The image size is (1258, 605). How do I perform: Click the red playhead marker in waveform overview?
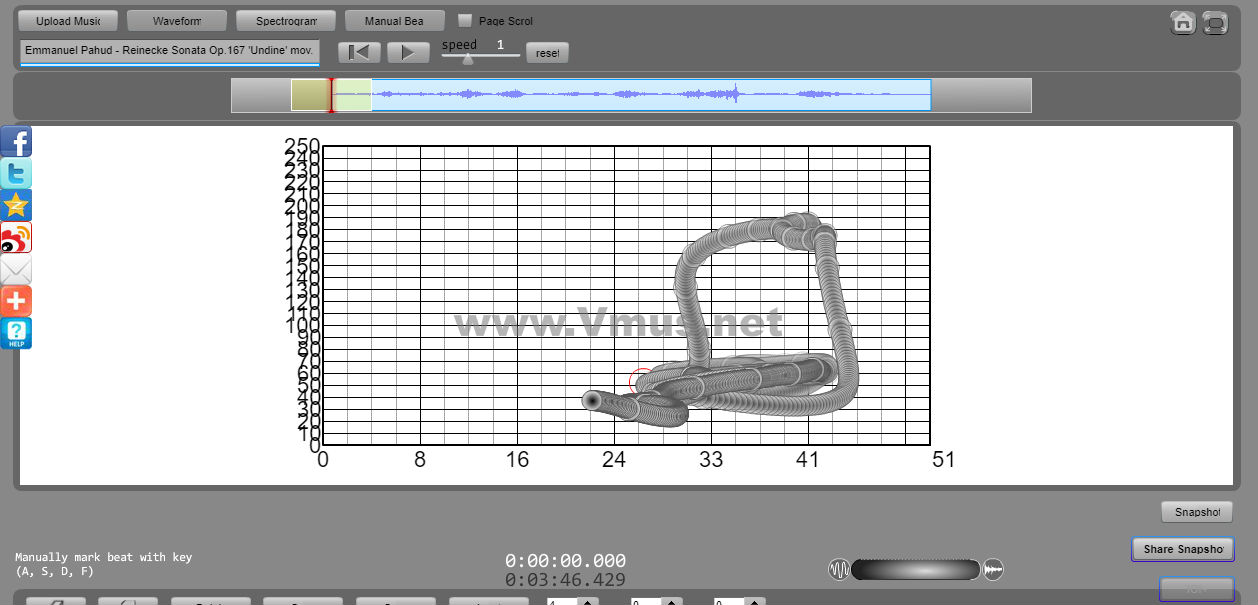click(331, 95)
